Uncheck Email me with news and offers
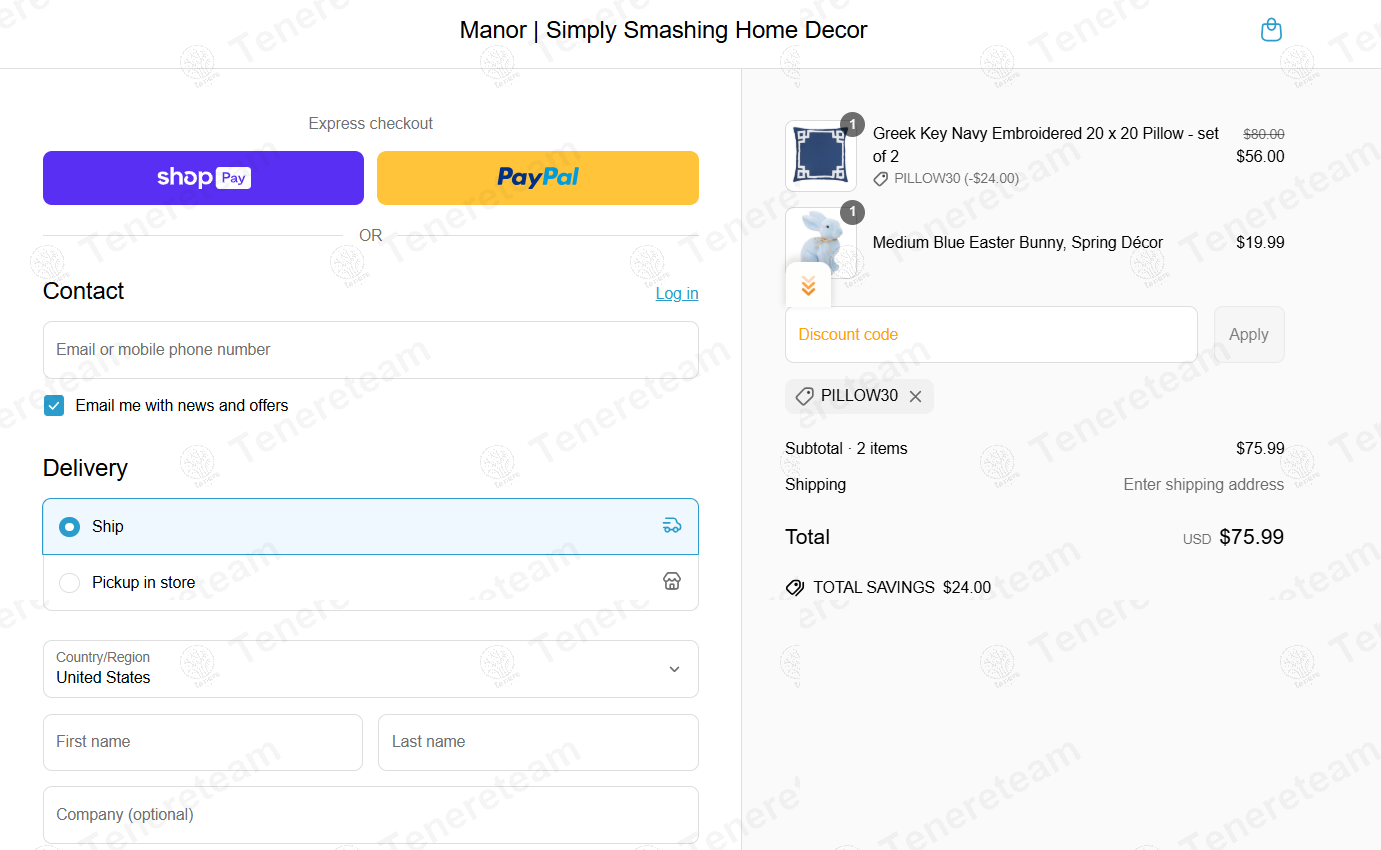 tap(54, 406)
